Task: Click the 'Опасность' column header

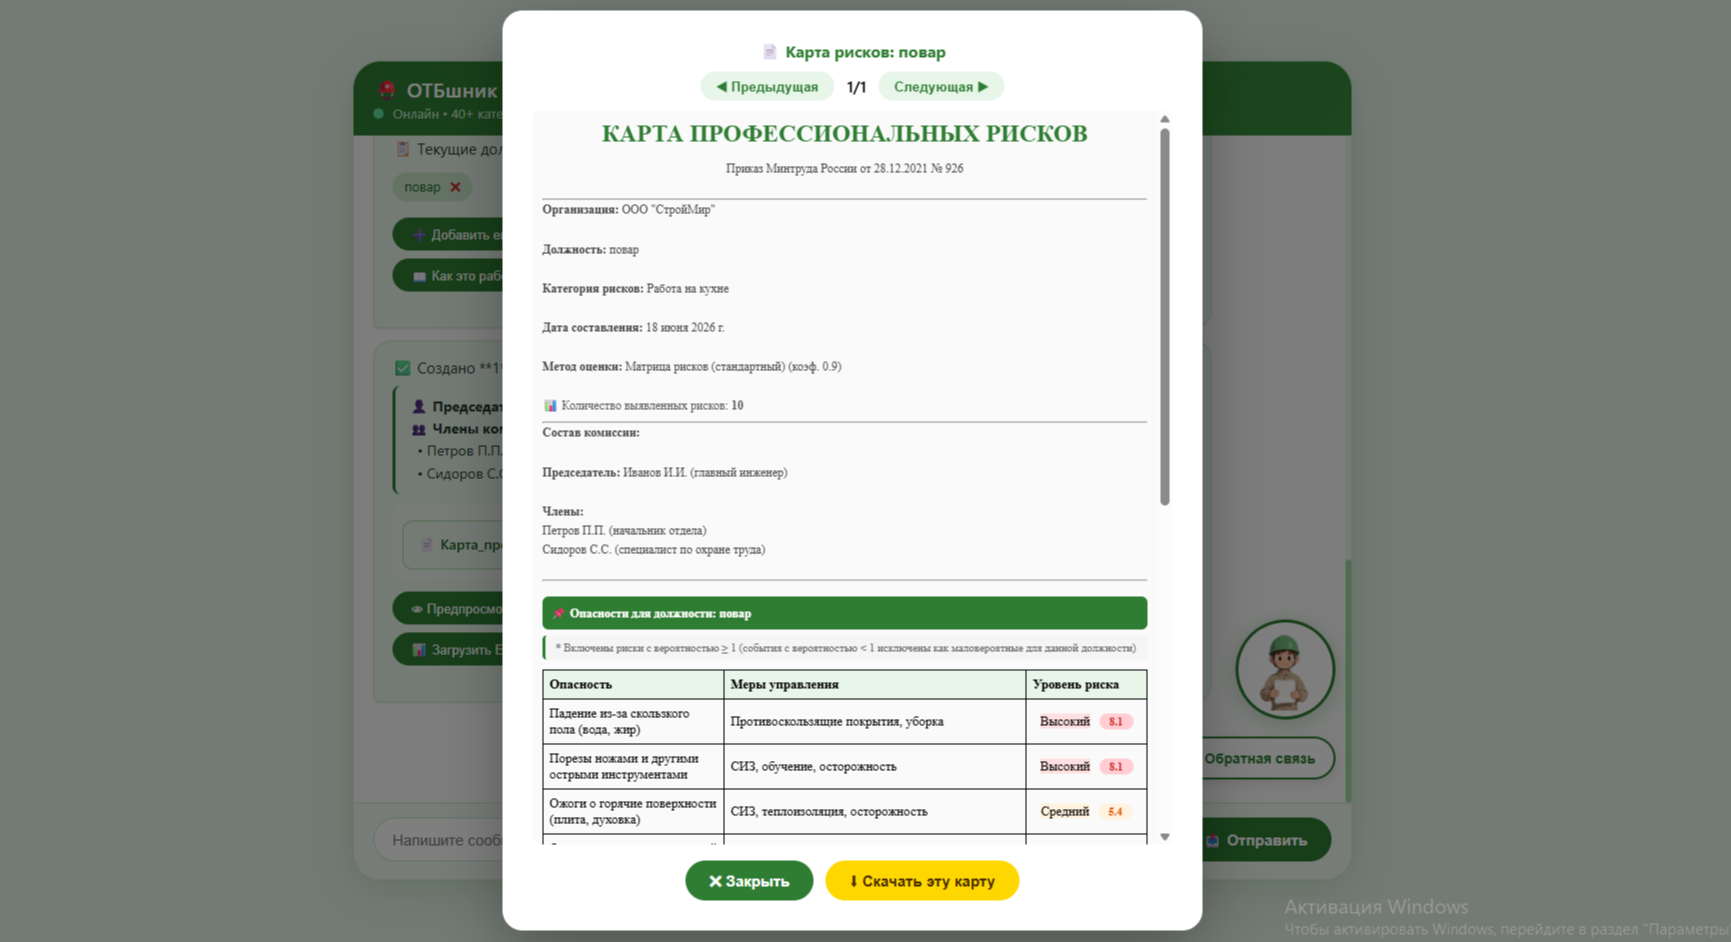Action: pos(633,684)
